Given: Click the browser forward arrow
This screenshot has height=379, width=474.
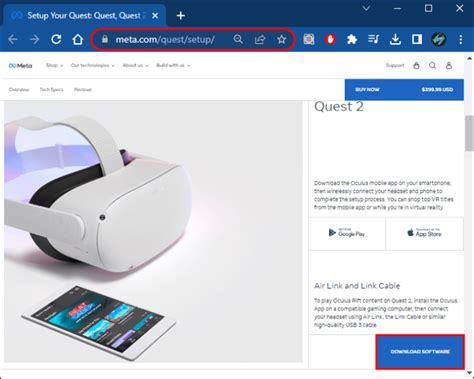Looking at the screenshot, I should pos(34,40).
